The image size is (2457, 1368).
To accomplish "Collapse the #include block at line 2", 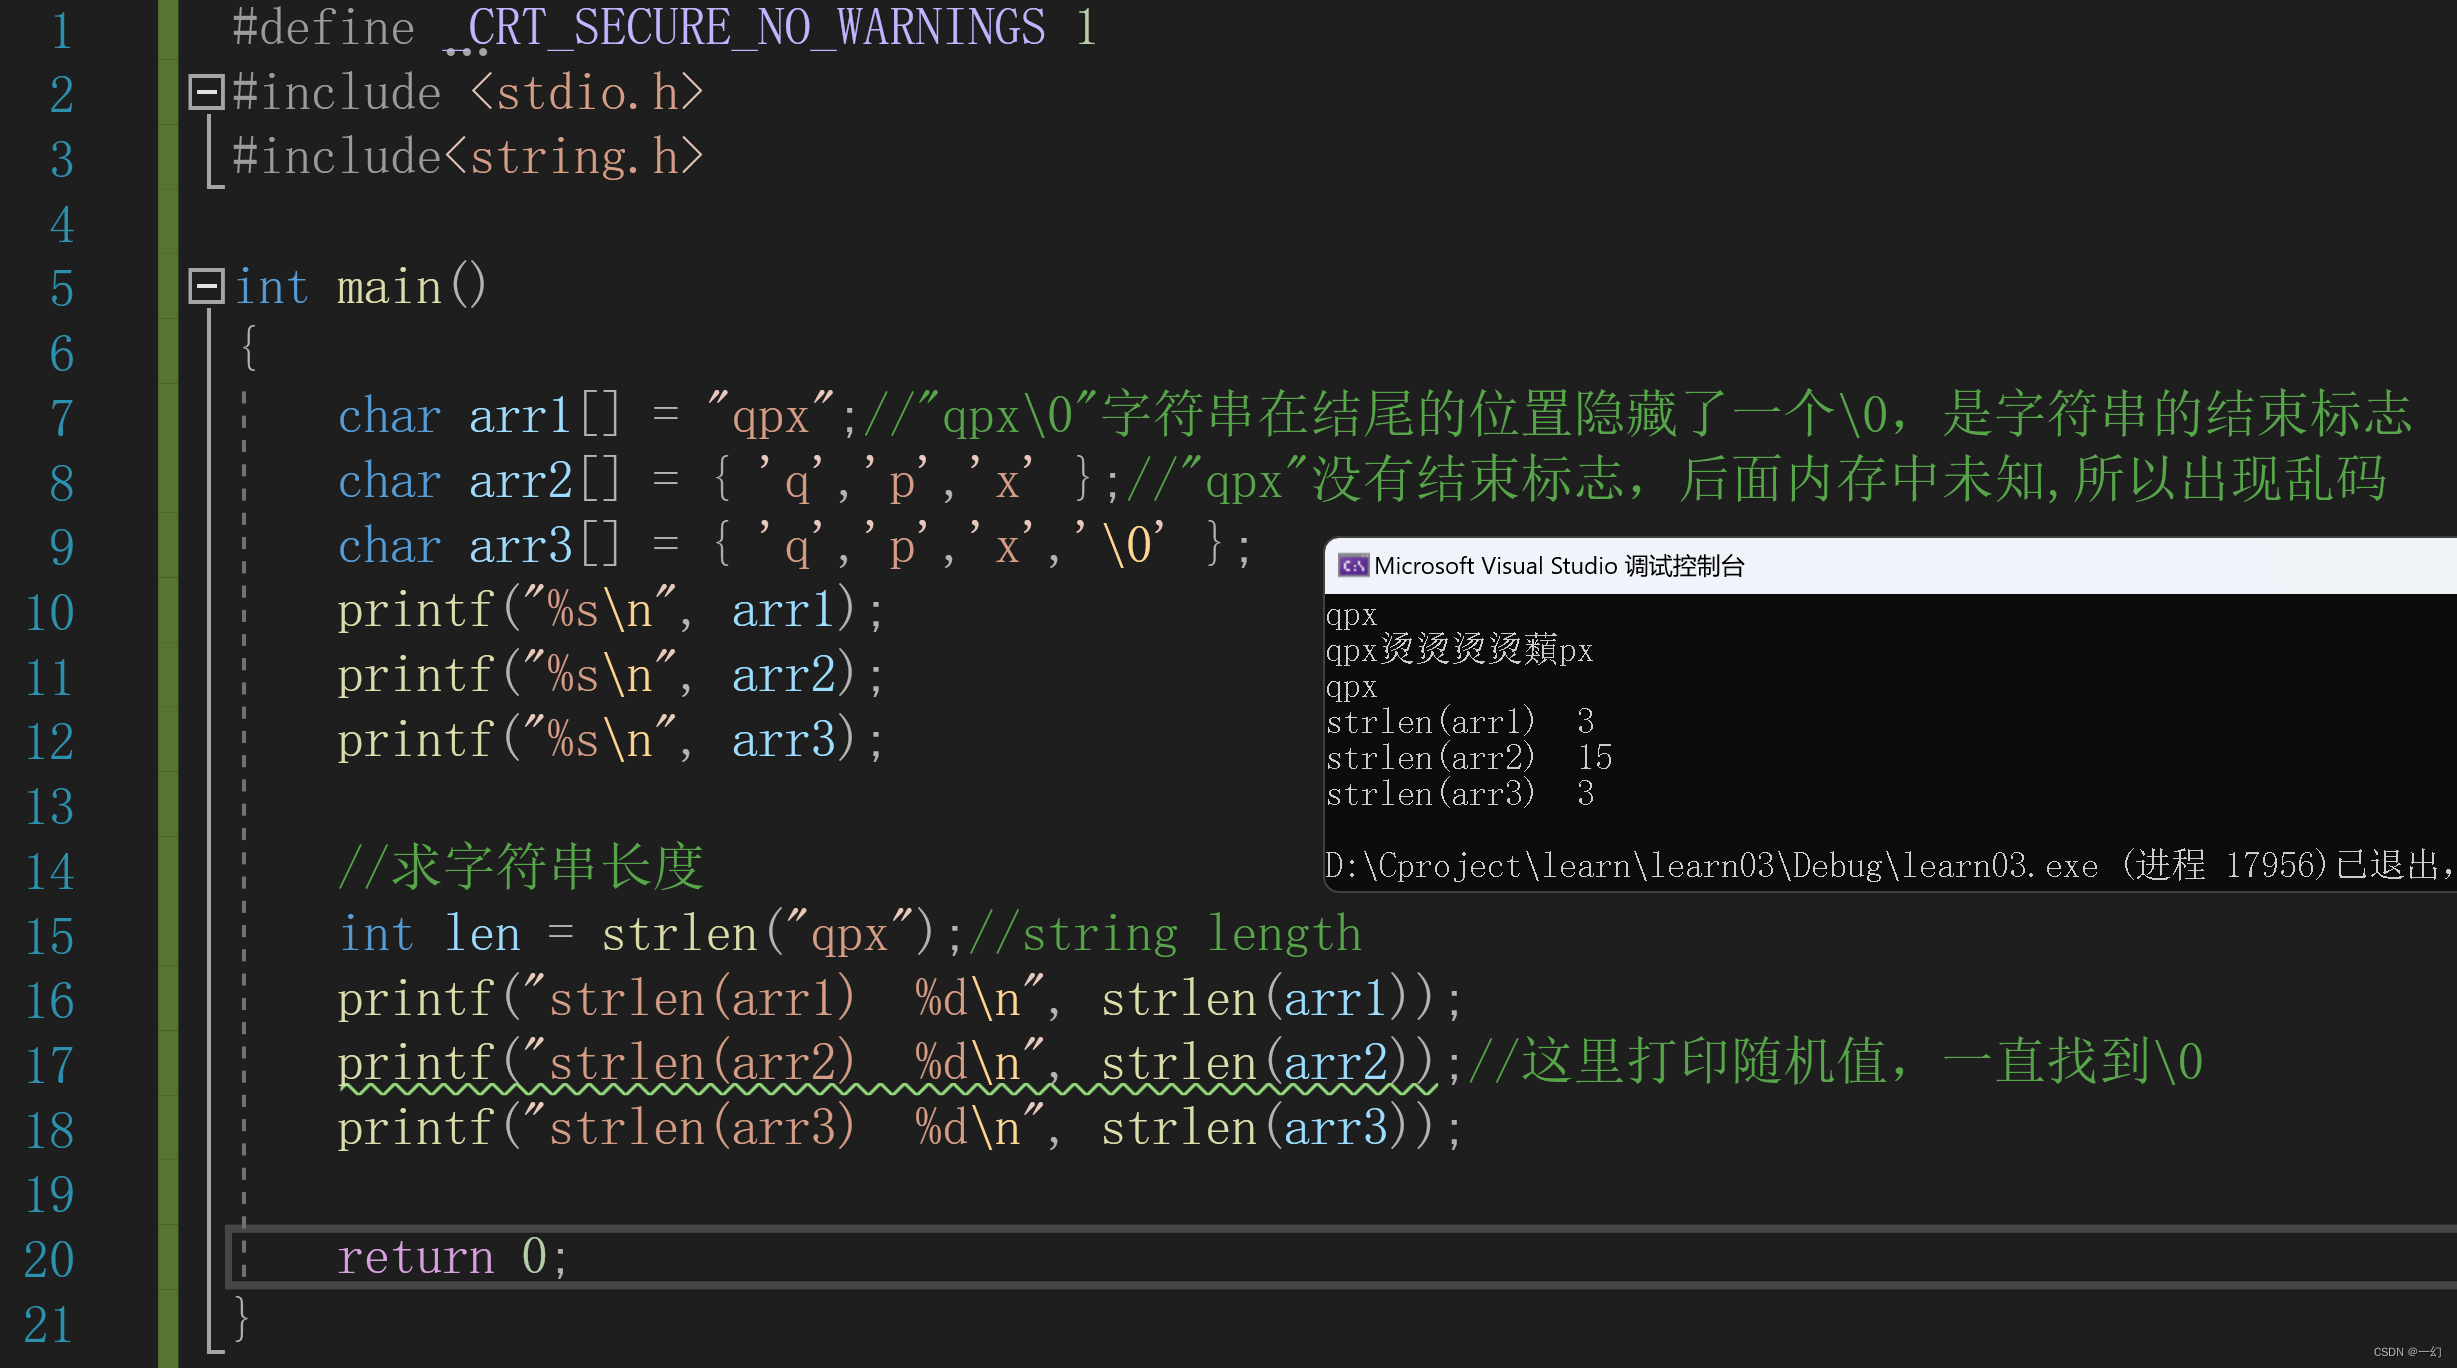I will [206, 92].
